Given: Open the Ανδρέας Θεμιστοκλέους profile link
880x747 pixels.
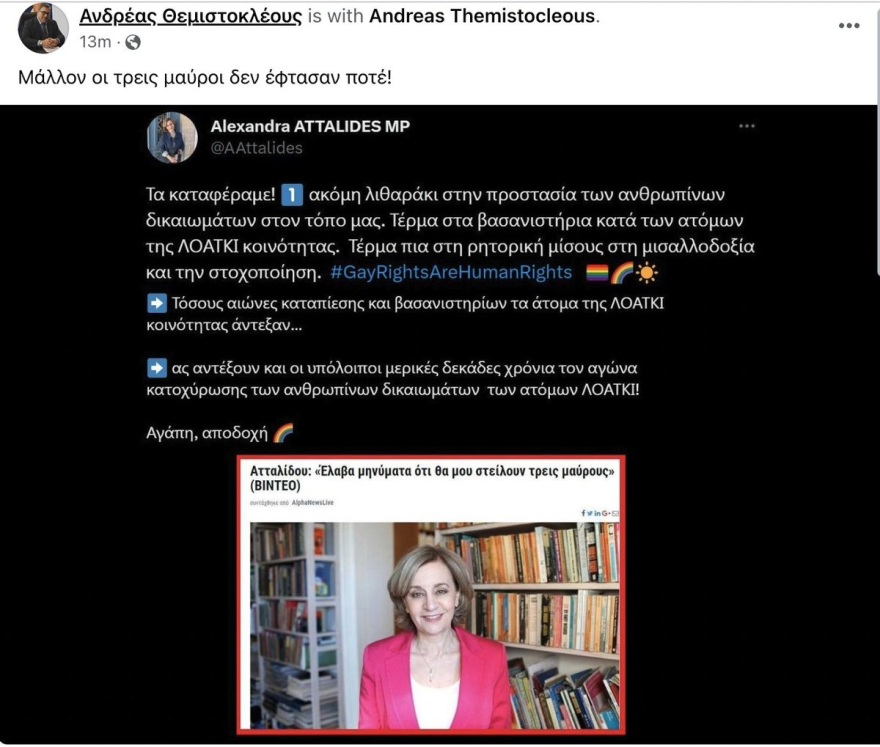Looking at the screenshot, I should 190,16.
